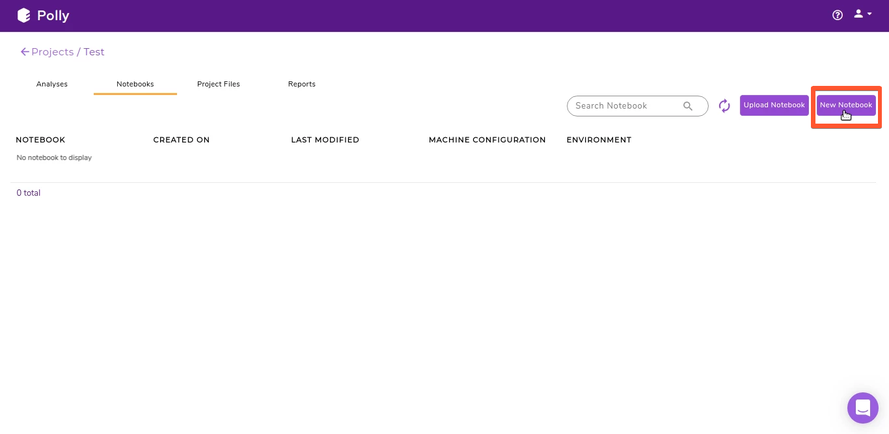This screenshot has width=889, height=434.
Task: Click the '0 total' count text
Action: click(x=28, y=193)
